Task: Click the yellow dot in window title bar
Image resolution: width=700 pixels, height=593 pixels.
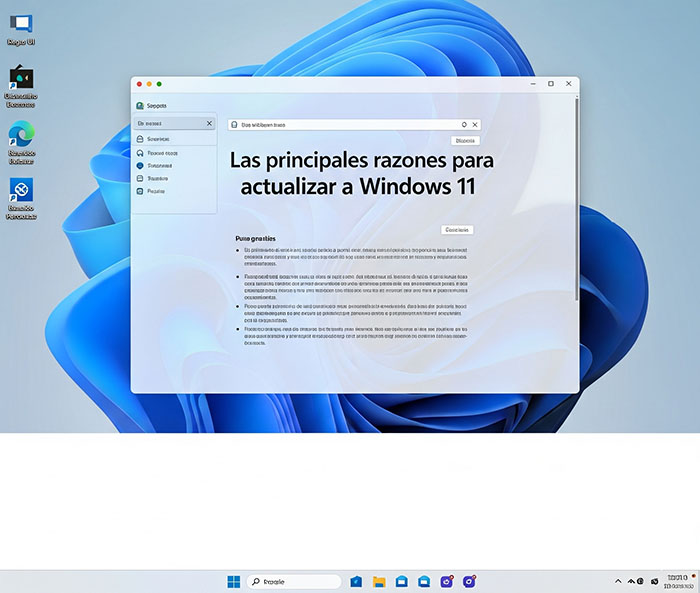Action: (149, 84)
